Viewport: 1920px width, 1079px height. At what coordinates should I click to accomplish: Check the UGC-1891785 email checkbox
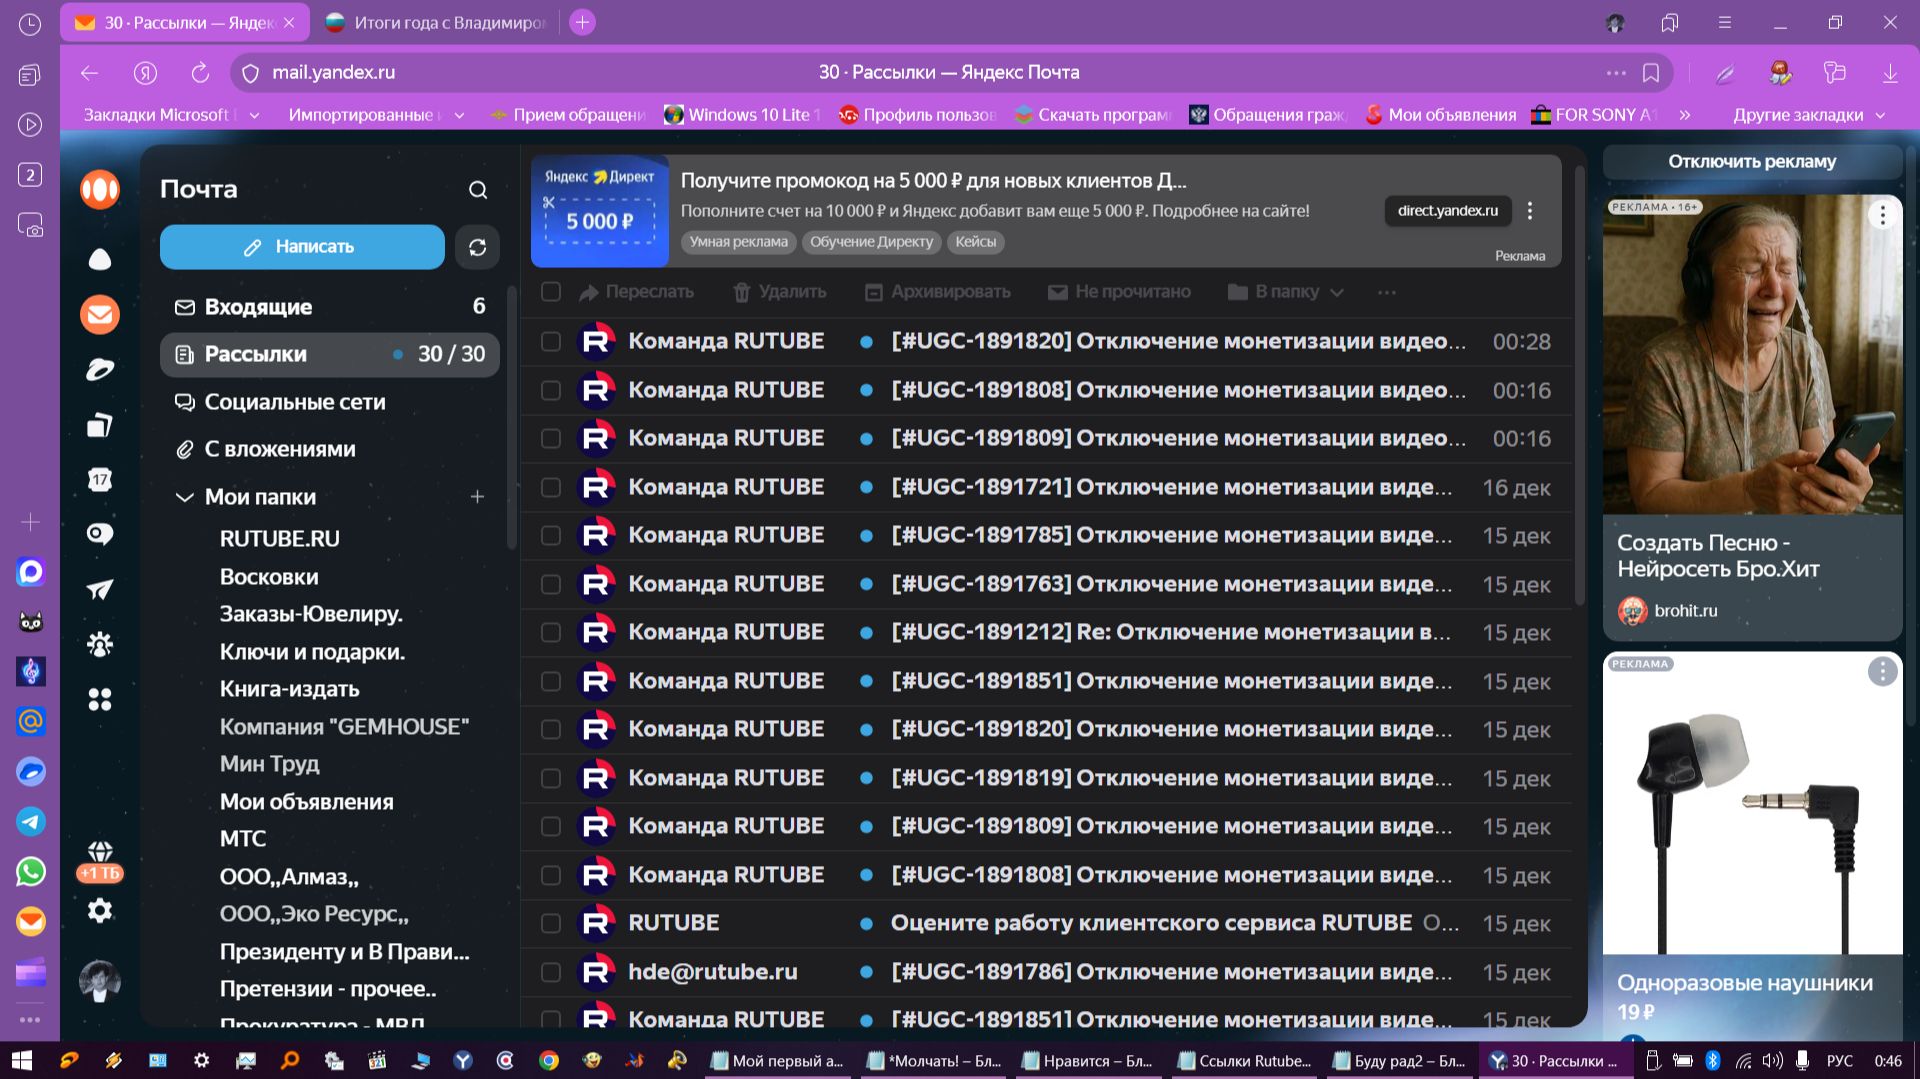point(551,535)
